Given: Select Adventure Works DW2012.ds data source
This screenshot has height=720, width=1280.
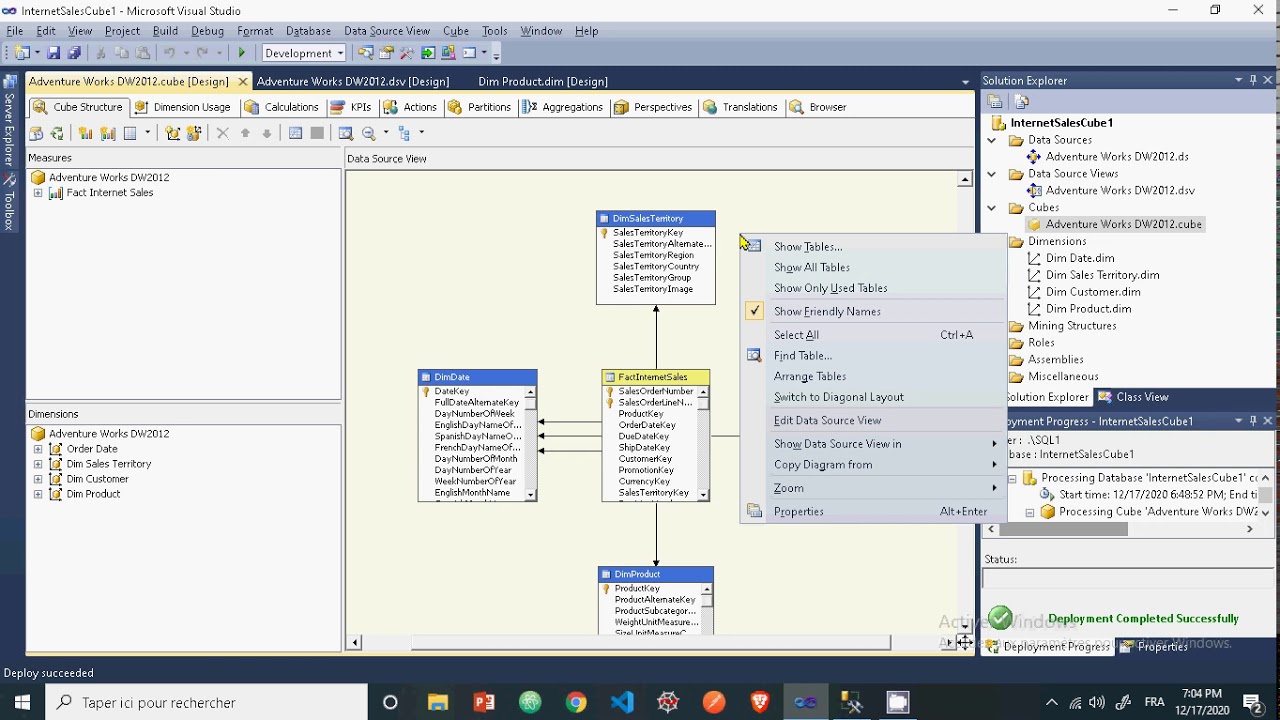Looking at the screenshot, I should pyautogui.click(x=1117, y=156).
